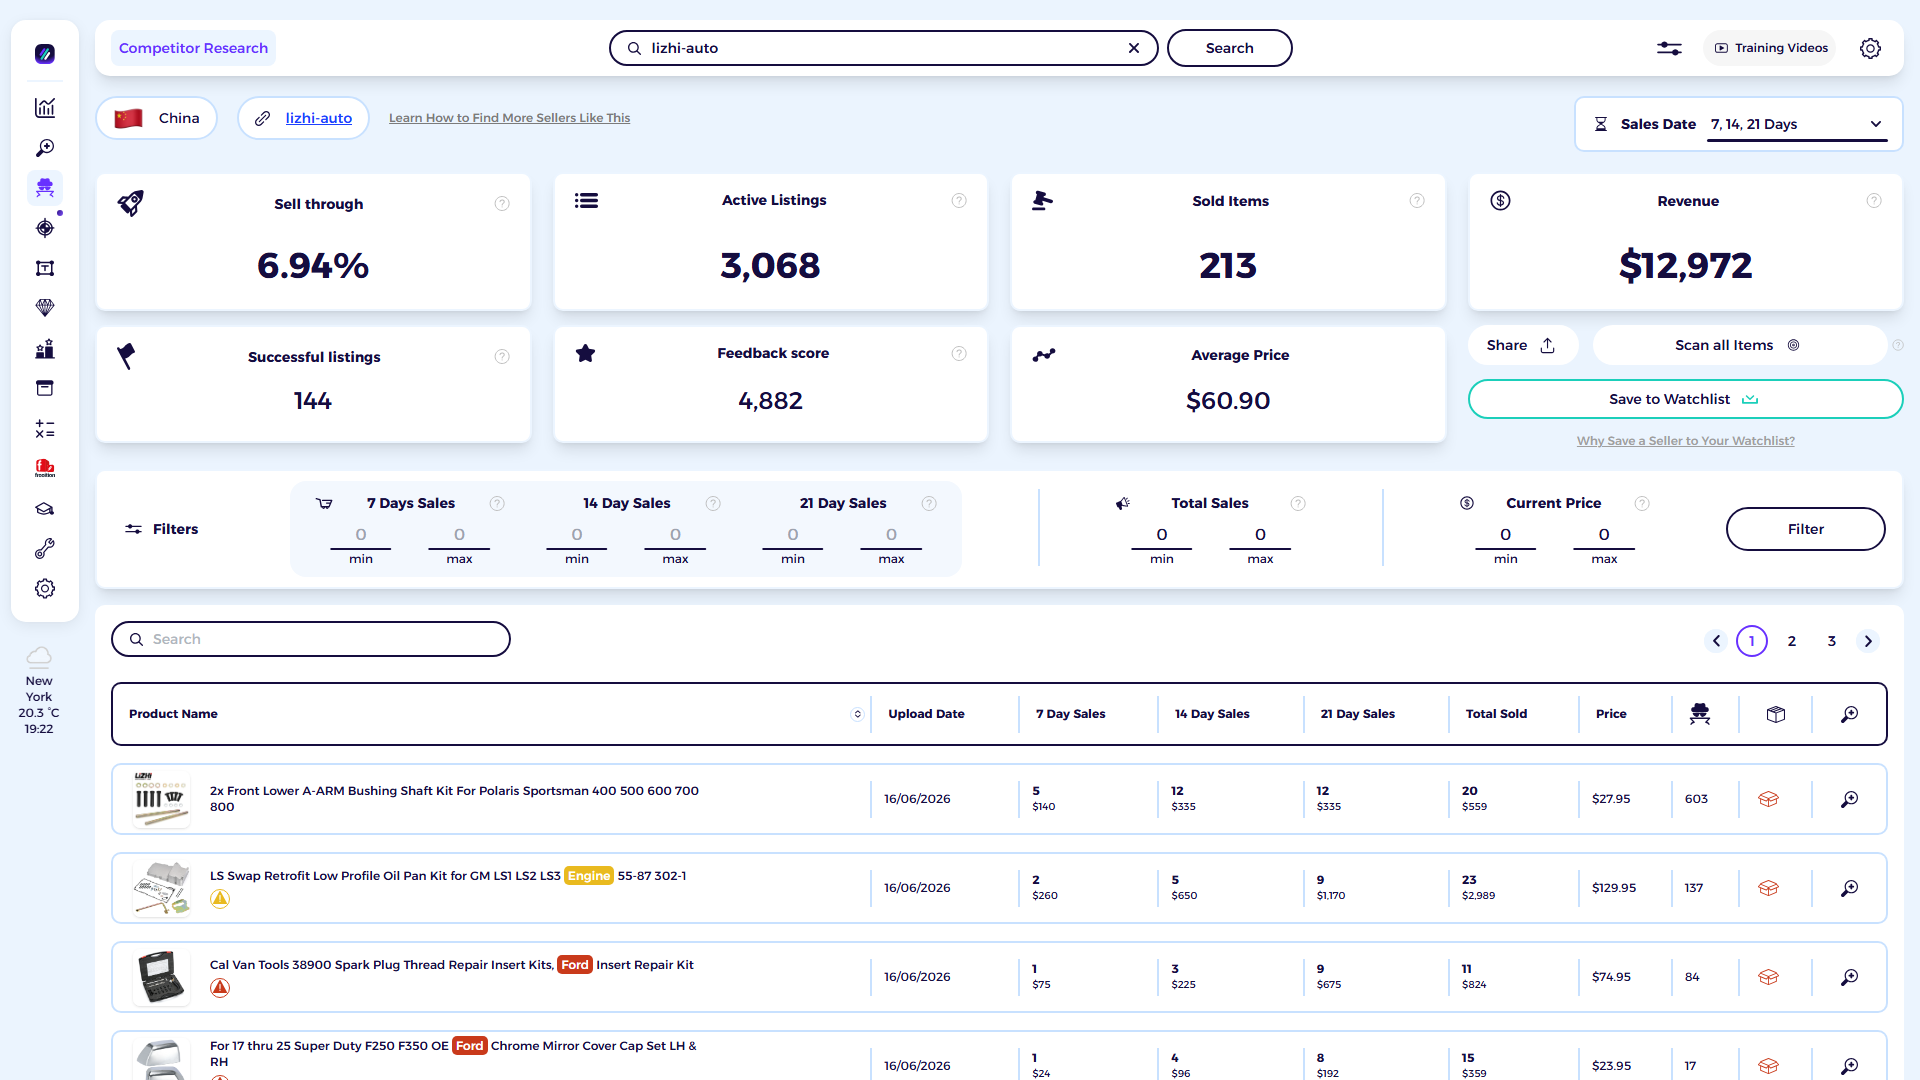Clear the lizhi-auto search text with X
This screenshot has width=1920, height=1080.
coord(1134,48)
